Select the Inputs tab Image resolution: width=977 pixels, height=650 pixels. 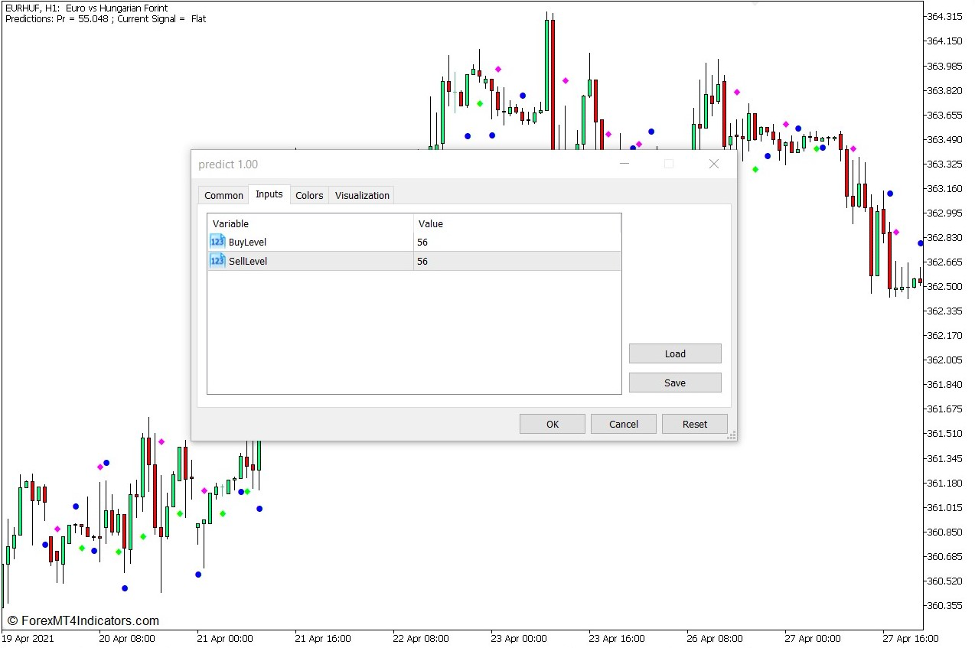click(269, 194)
